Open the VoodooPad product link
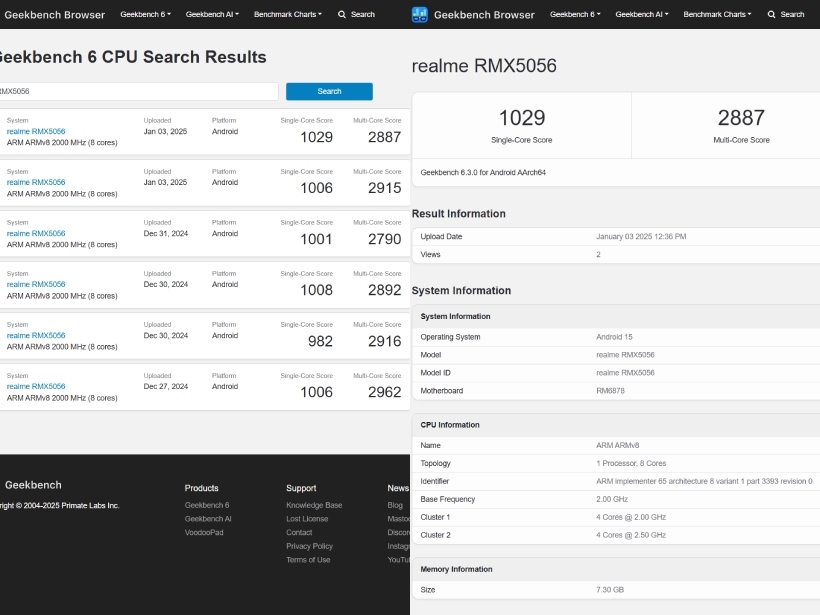This screenshot has width=820, height=615. click(204, 532)
